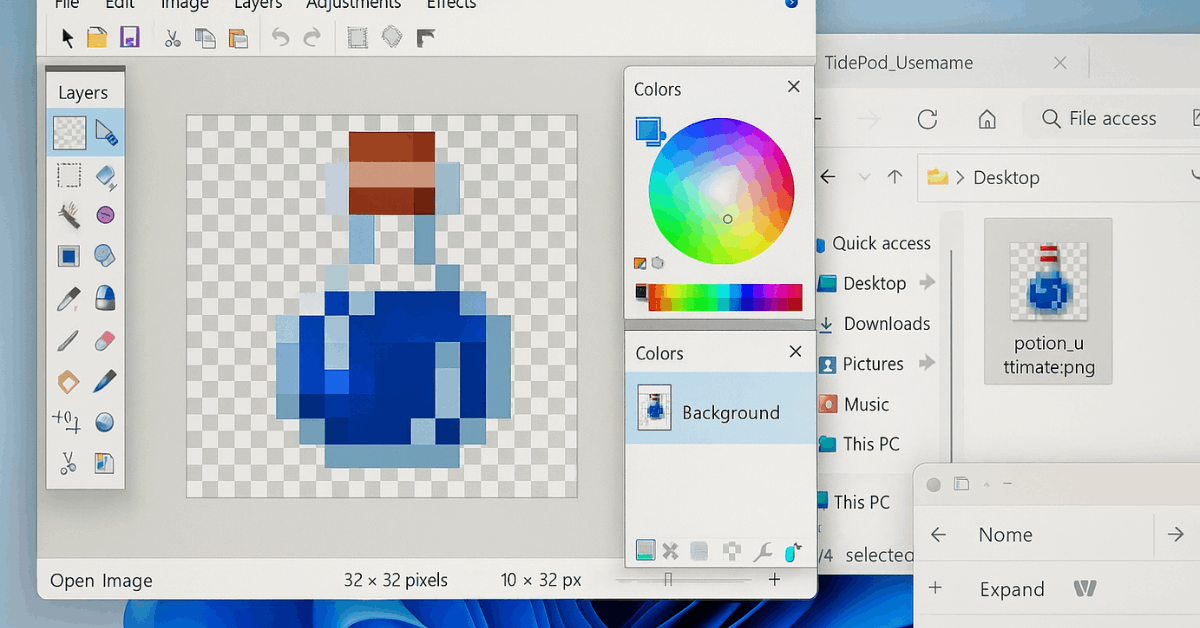Open the Image menu

click(184, 4)
